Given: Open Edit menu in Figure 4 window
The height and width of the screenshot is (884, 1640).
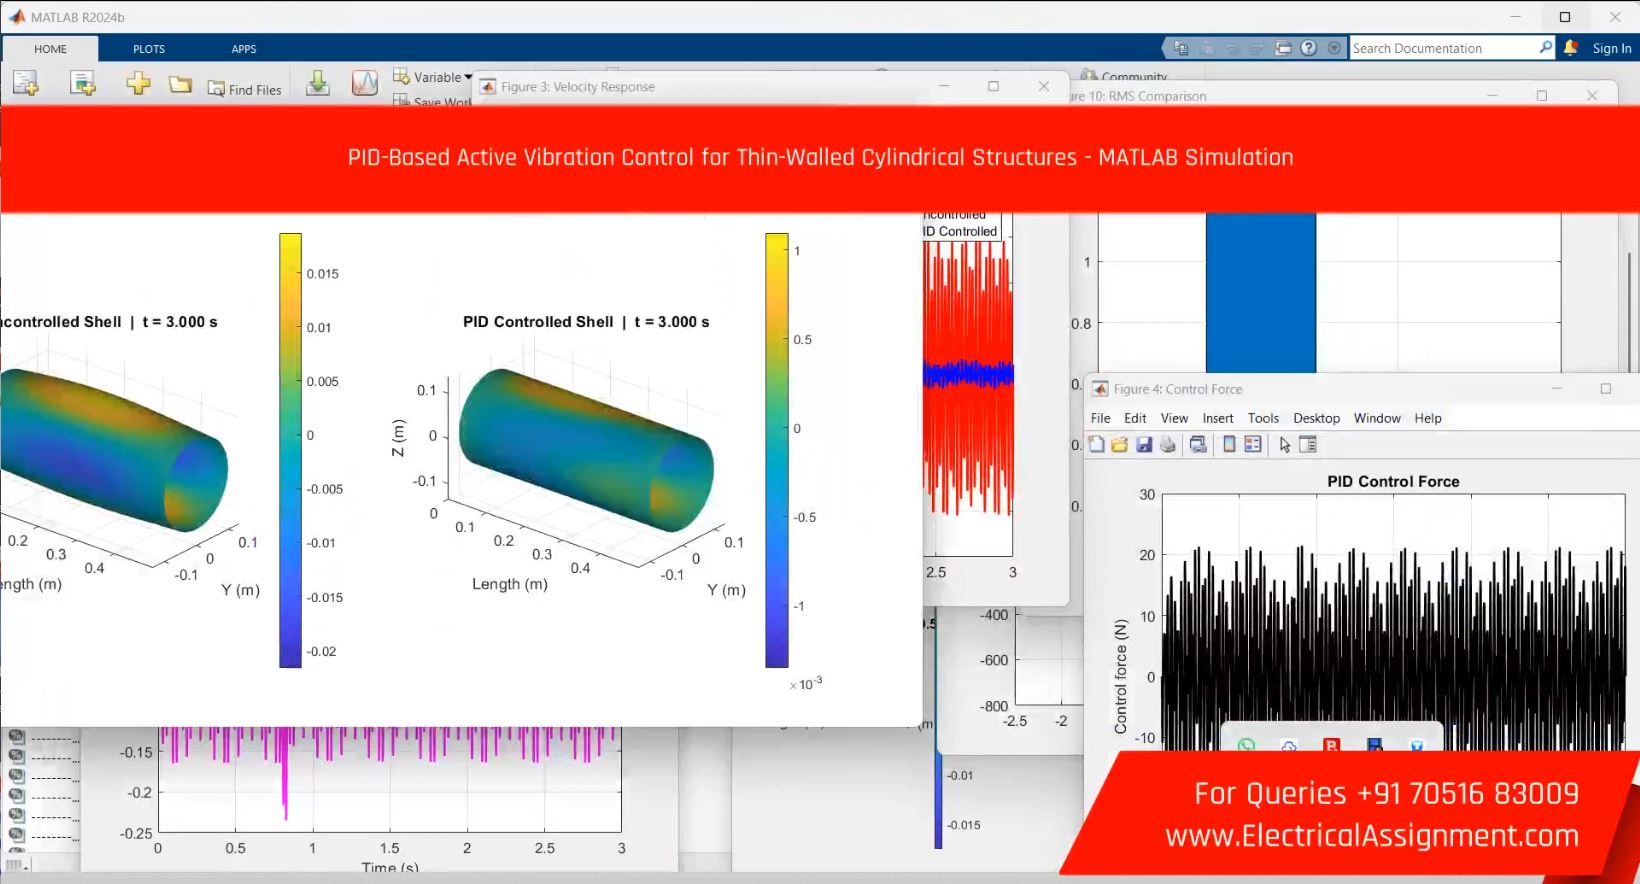Looking at the screenshot, I should [1135, 418].
